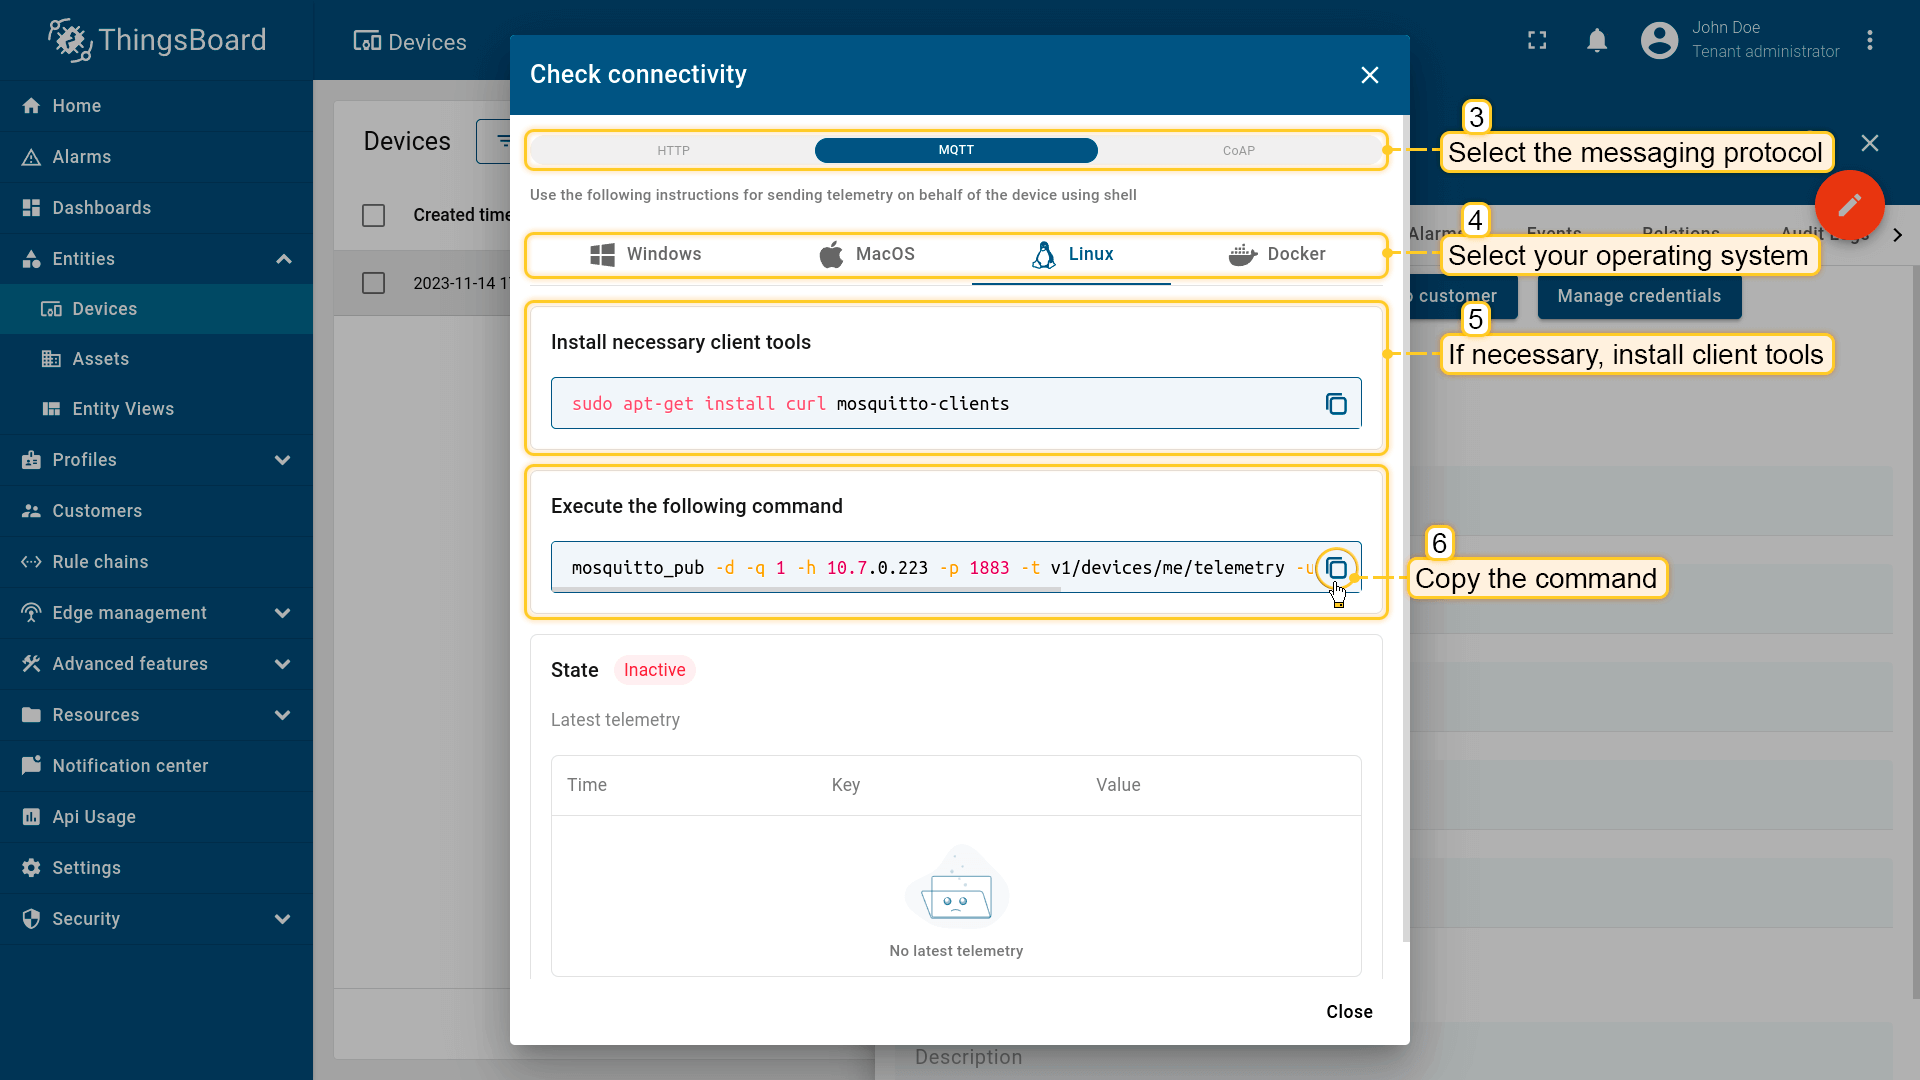This screenshot has width=1920, height=1080.
Task: Copy the apt-get install command
Action: tap(1336, 404)
